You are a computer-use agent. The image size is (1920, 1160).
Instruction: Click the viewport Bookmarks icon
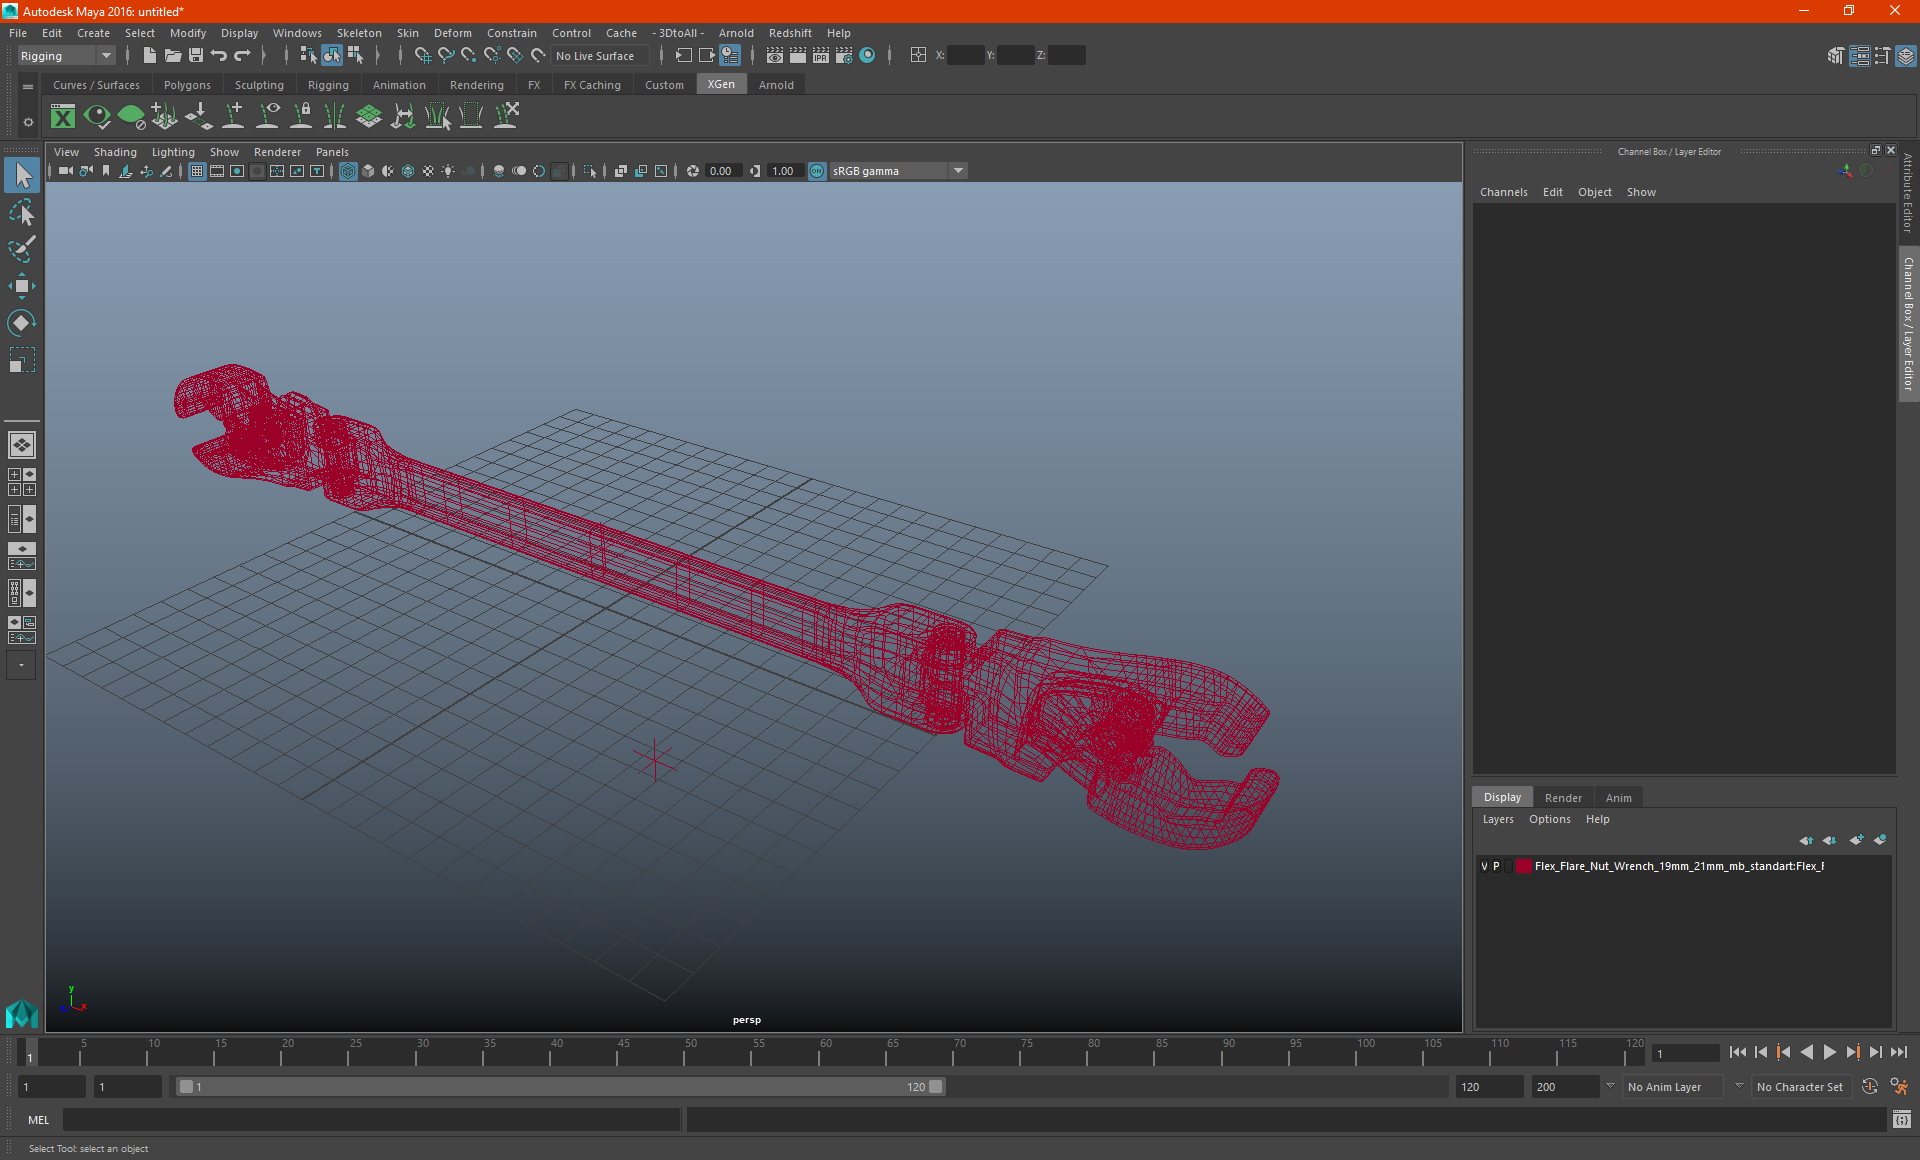click(106, 171)
